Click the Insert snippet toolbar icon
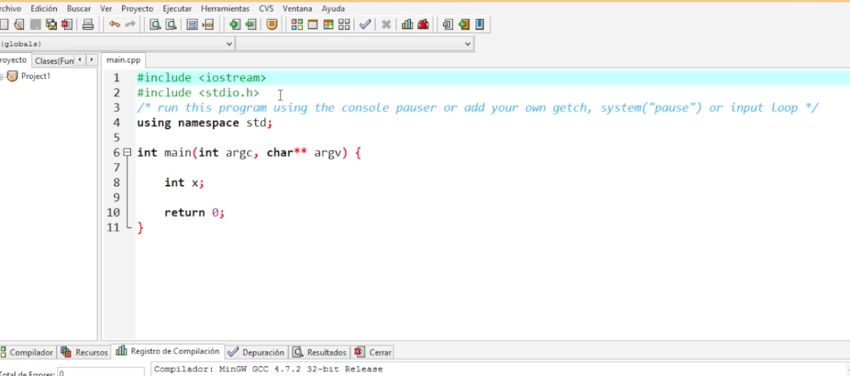The height and width of the screenshot is (376, 850). point(448,24)
